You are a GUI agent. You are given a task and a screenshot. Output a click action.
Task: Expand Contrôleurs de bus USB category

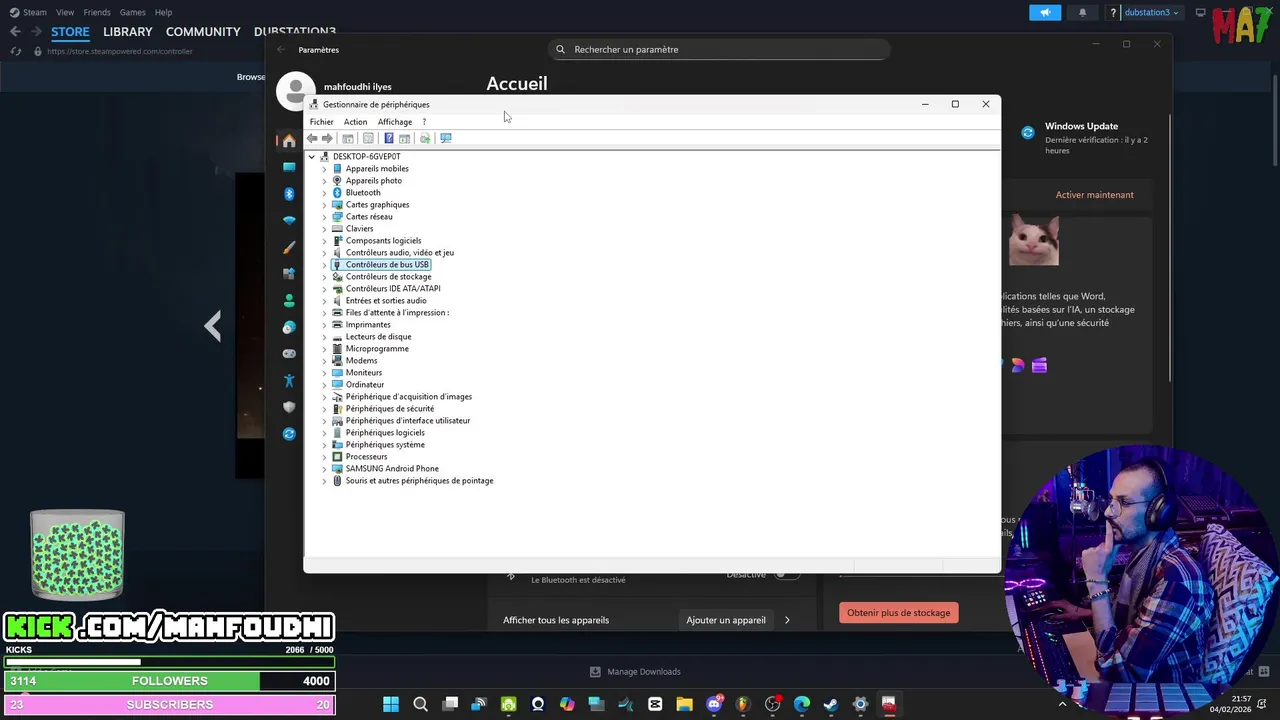point(324,265)
